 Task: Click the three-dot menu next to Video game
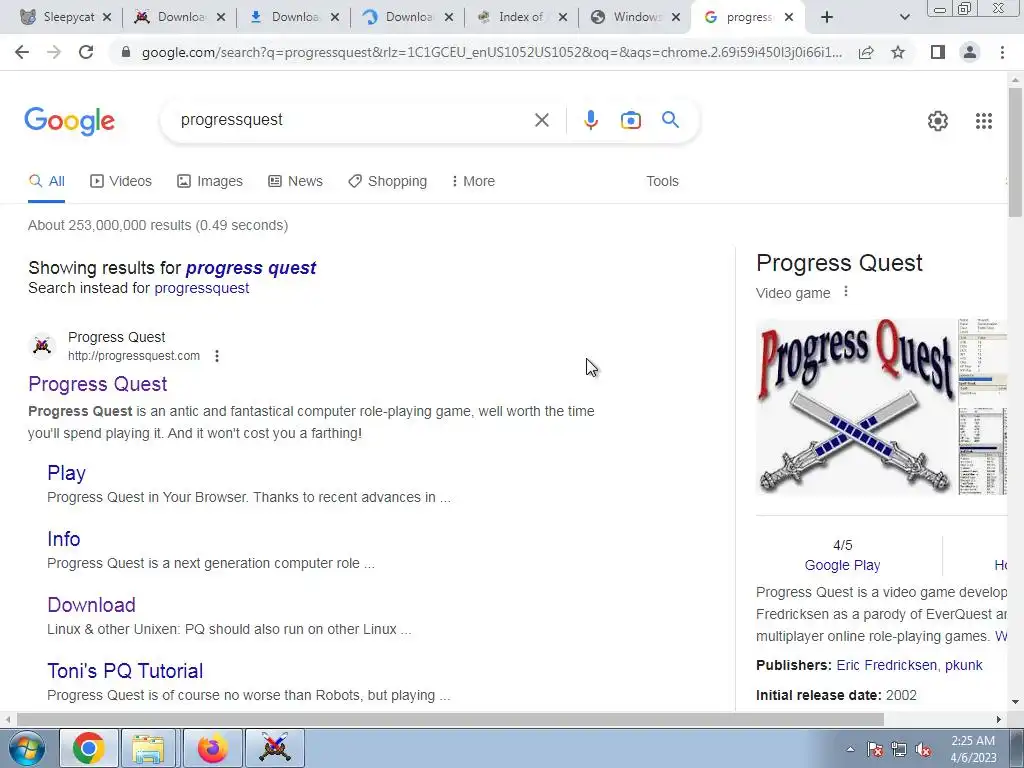pyautogui.click(x=846, y=292)
